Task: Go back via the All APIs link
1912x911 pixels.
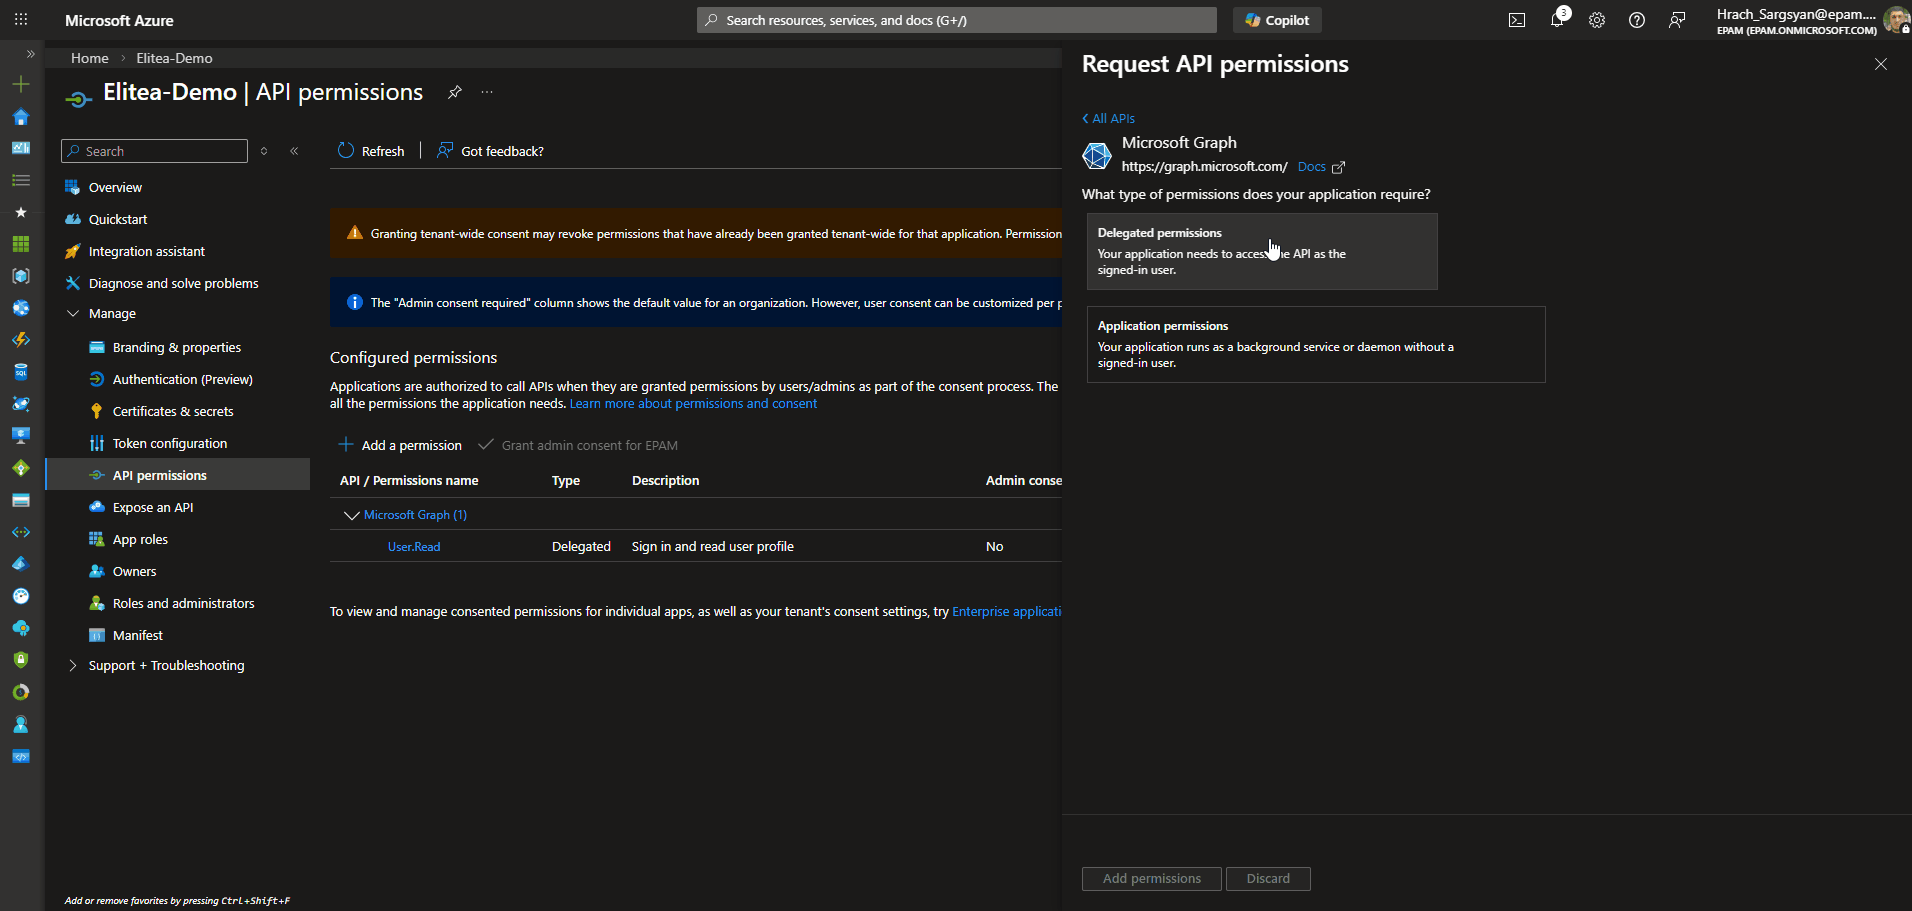Action: pyautogui.click(x=1108, y=118)
